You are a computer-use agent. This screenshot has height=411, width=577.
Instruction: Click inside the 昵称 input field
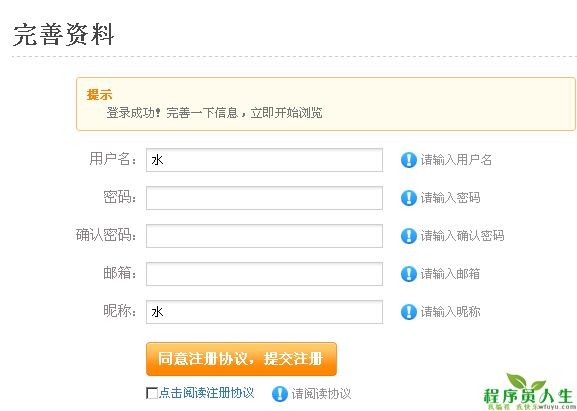click(264, 312)
